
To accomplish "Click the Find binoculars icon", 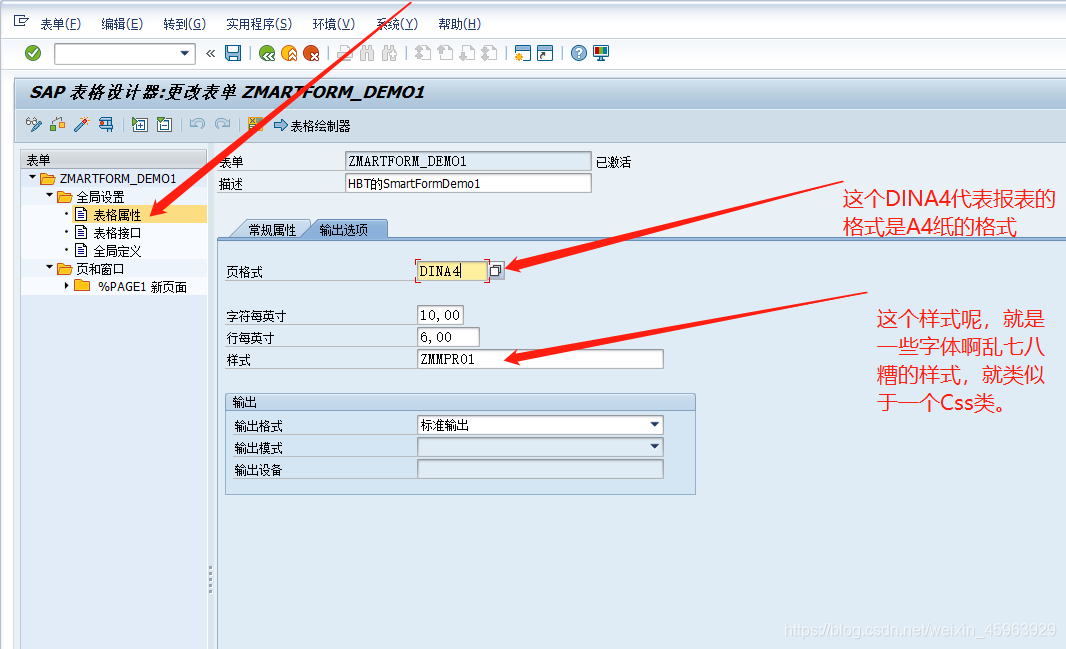I will (367, 53).
